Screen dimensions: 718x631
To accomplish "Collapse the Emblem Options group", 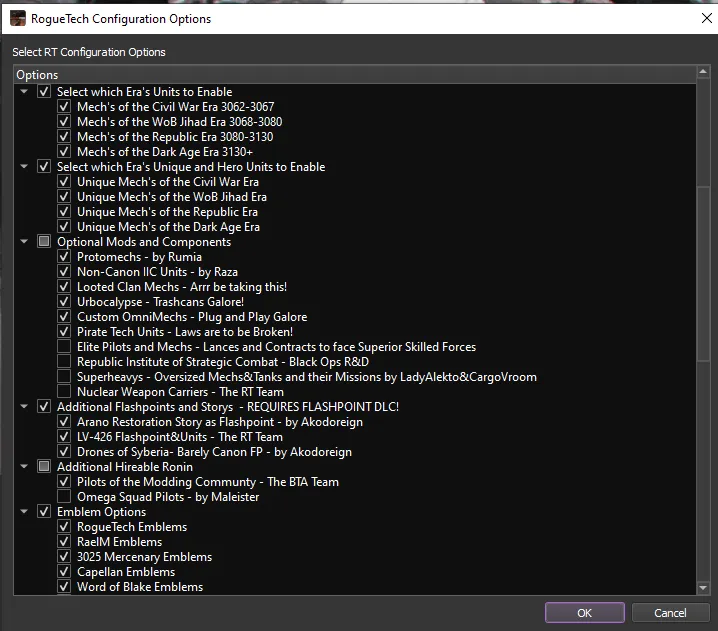I will point(24,511).
